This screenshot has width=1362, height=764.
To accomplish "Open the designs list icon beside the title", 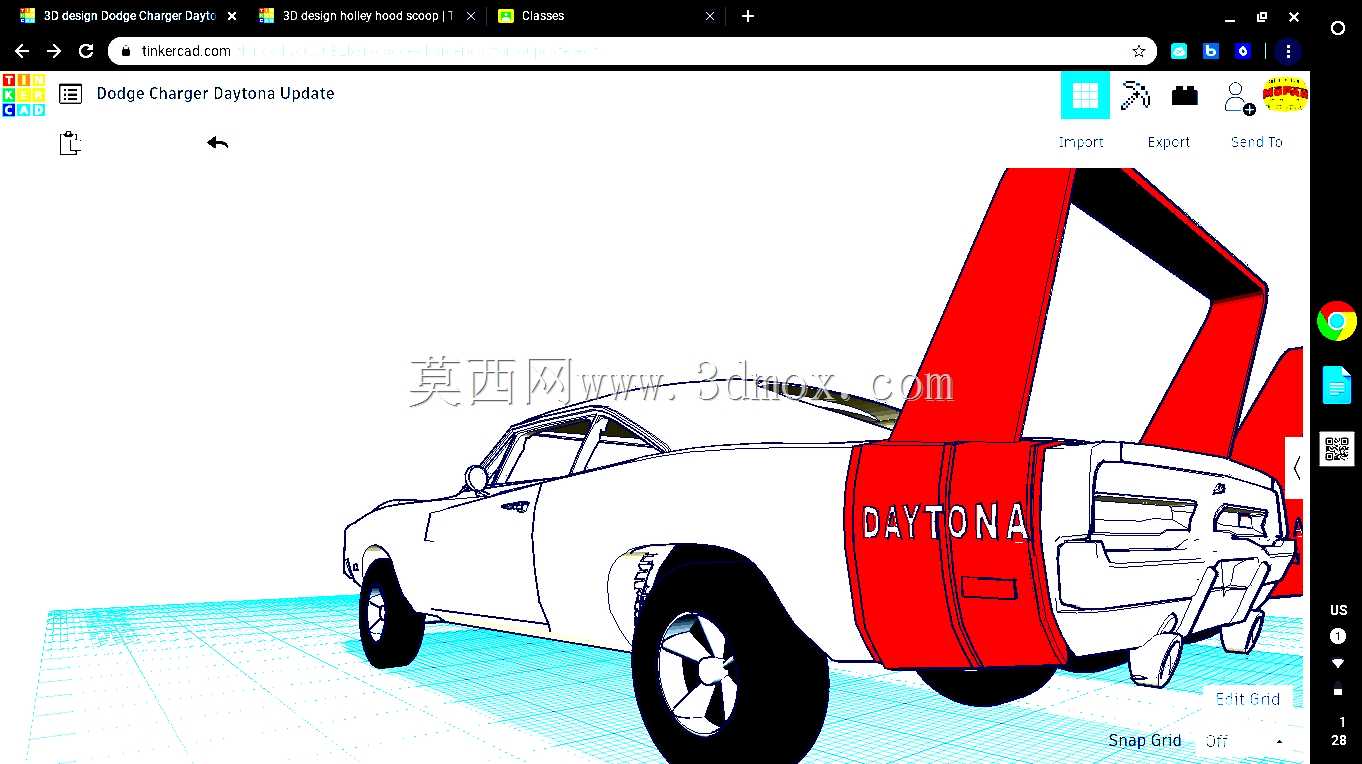I will 70,94.
